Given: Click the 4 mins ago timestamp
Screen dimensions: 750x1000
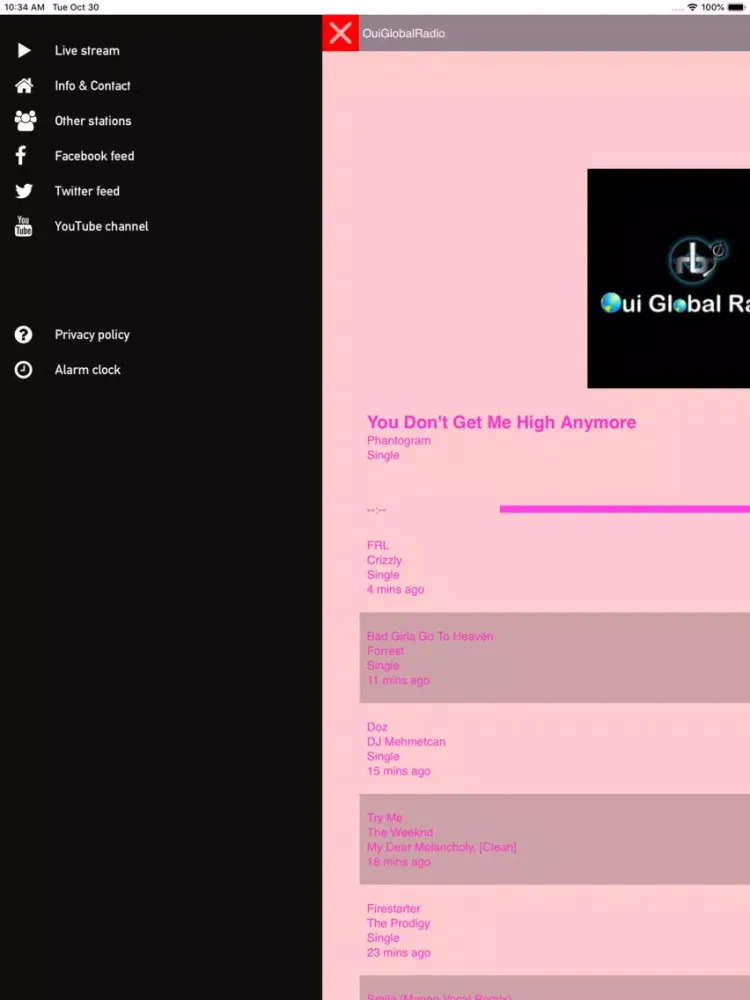Looking at the screenshot, I should tap(395, 590).
